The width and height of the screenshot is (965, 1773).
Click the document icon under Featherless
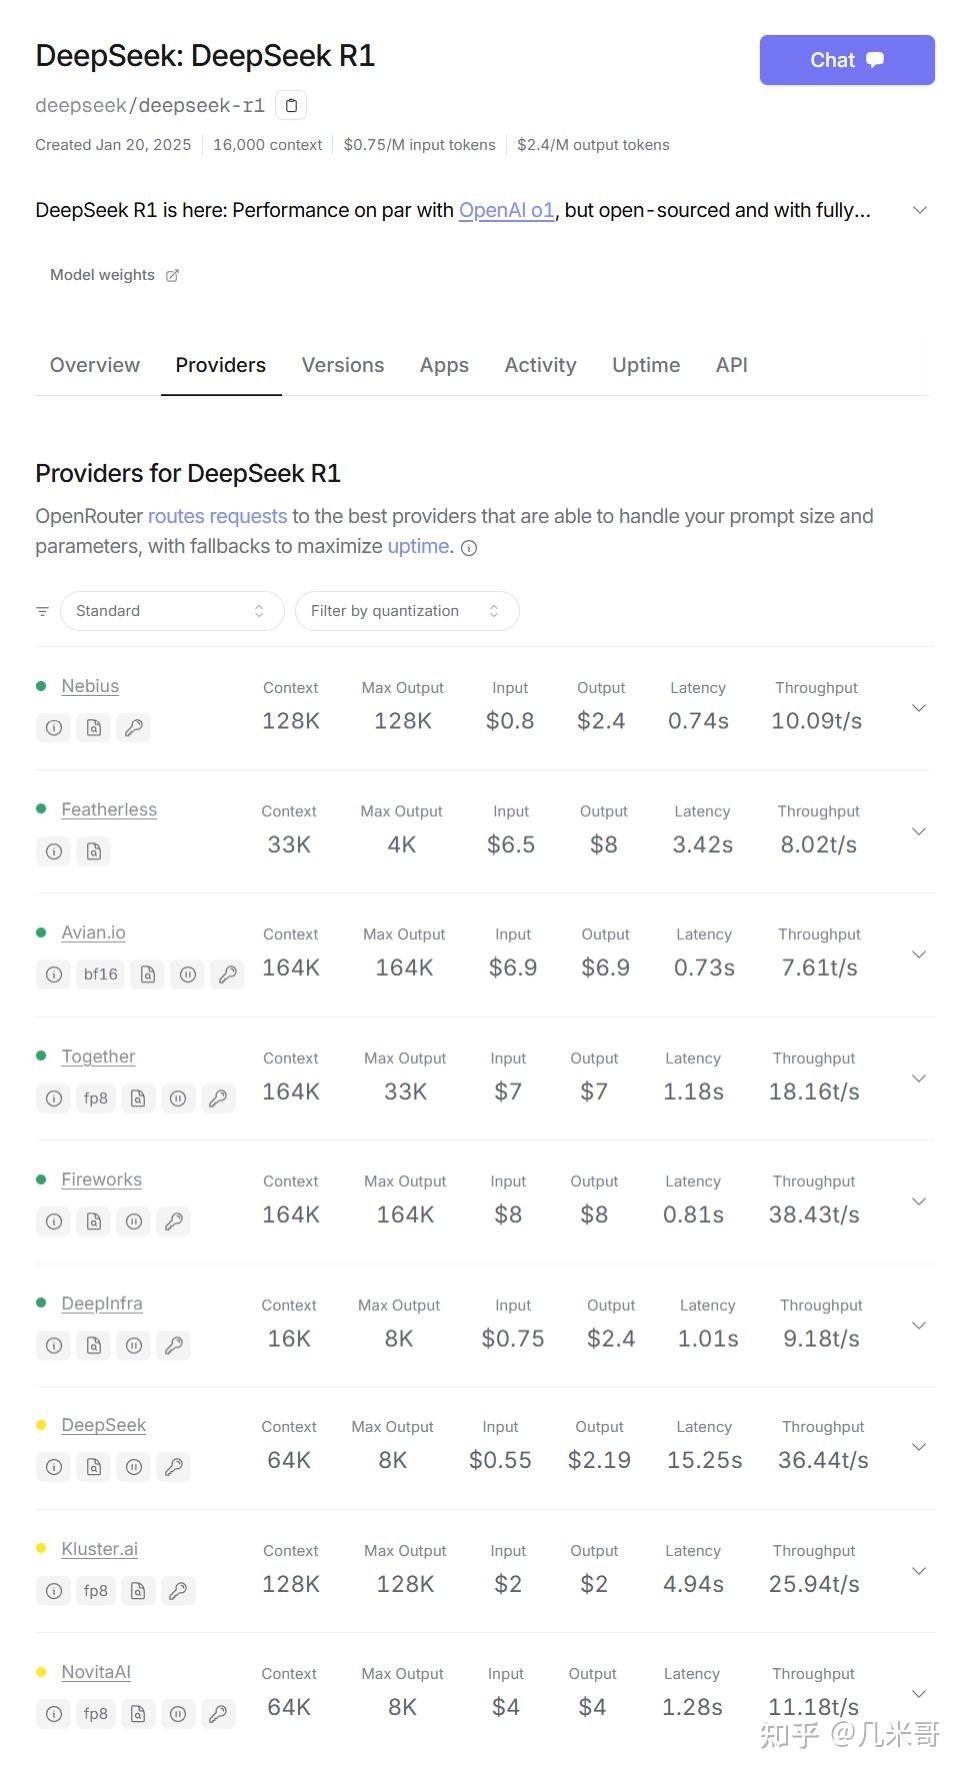point(93,851)
